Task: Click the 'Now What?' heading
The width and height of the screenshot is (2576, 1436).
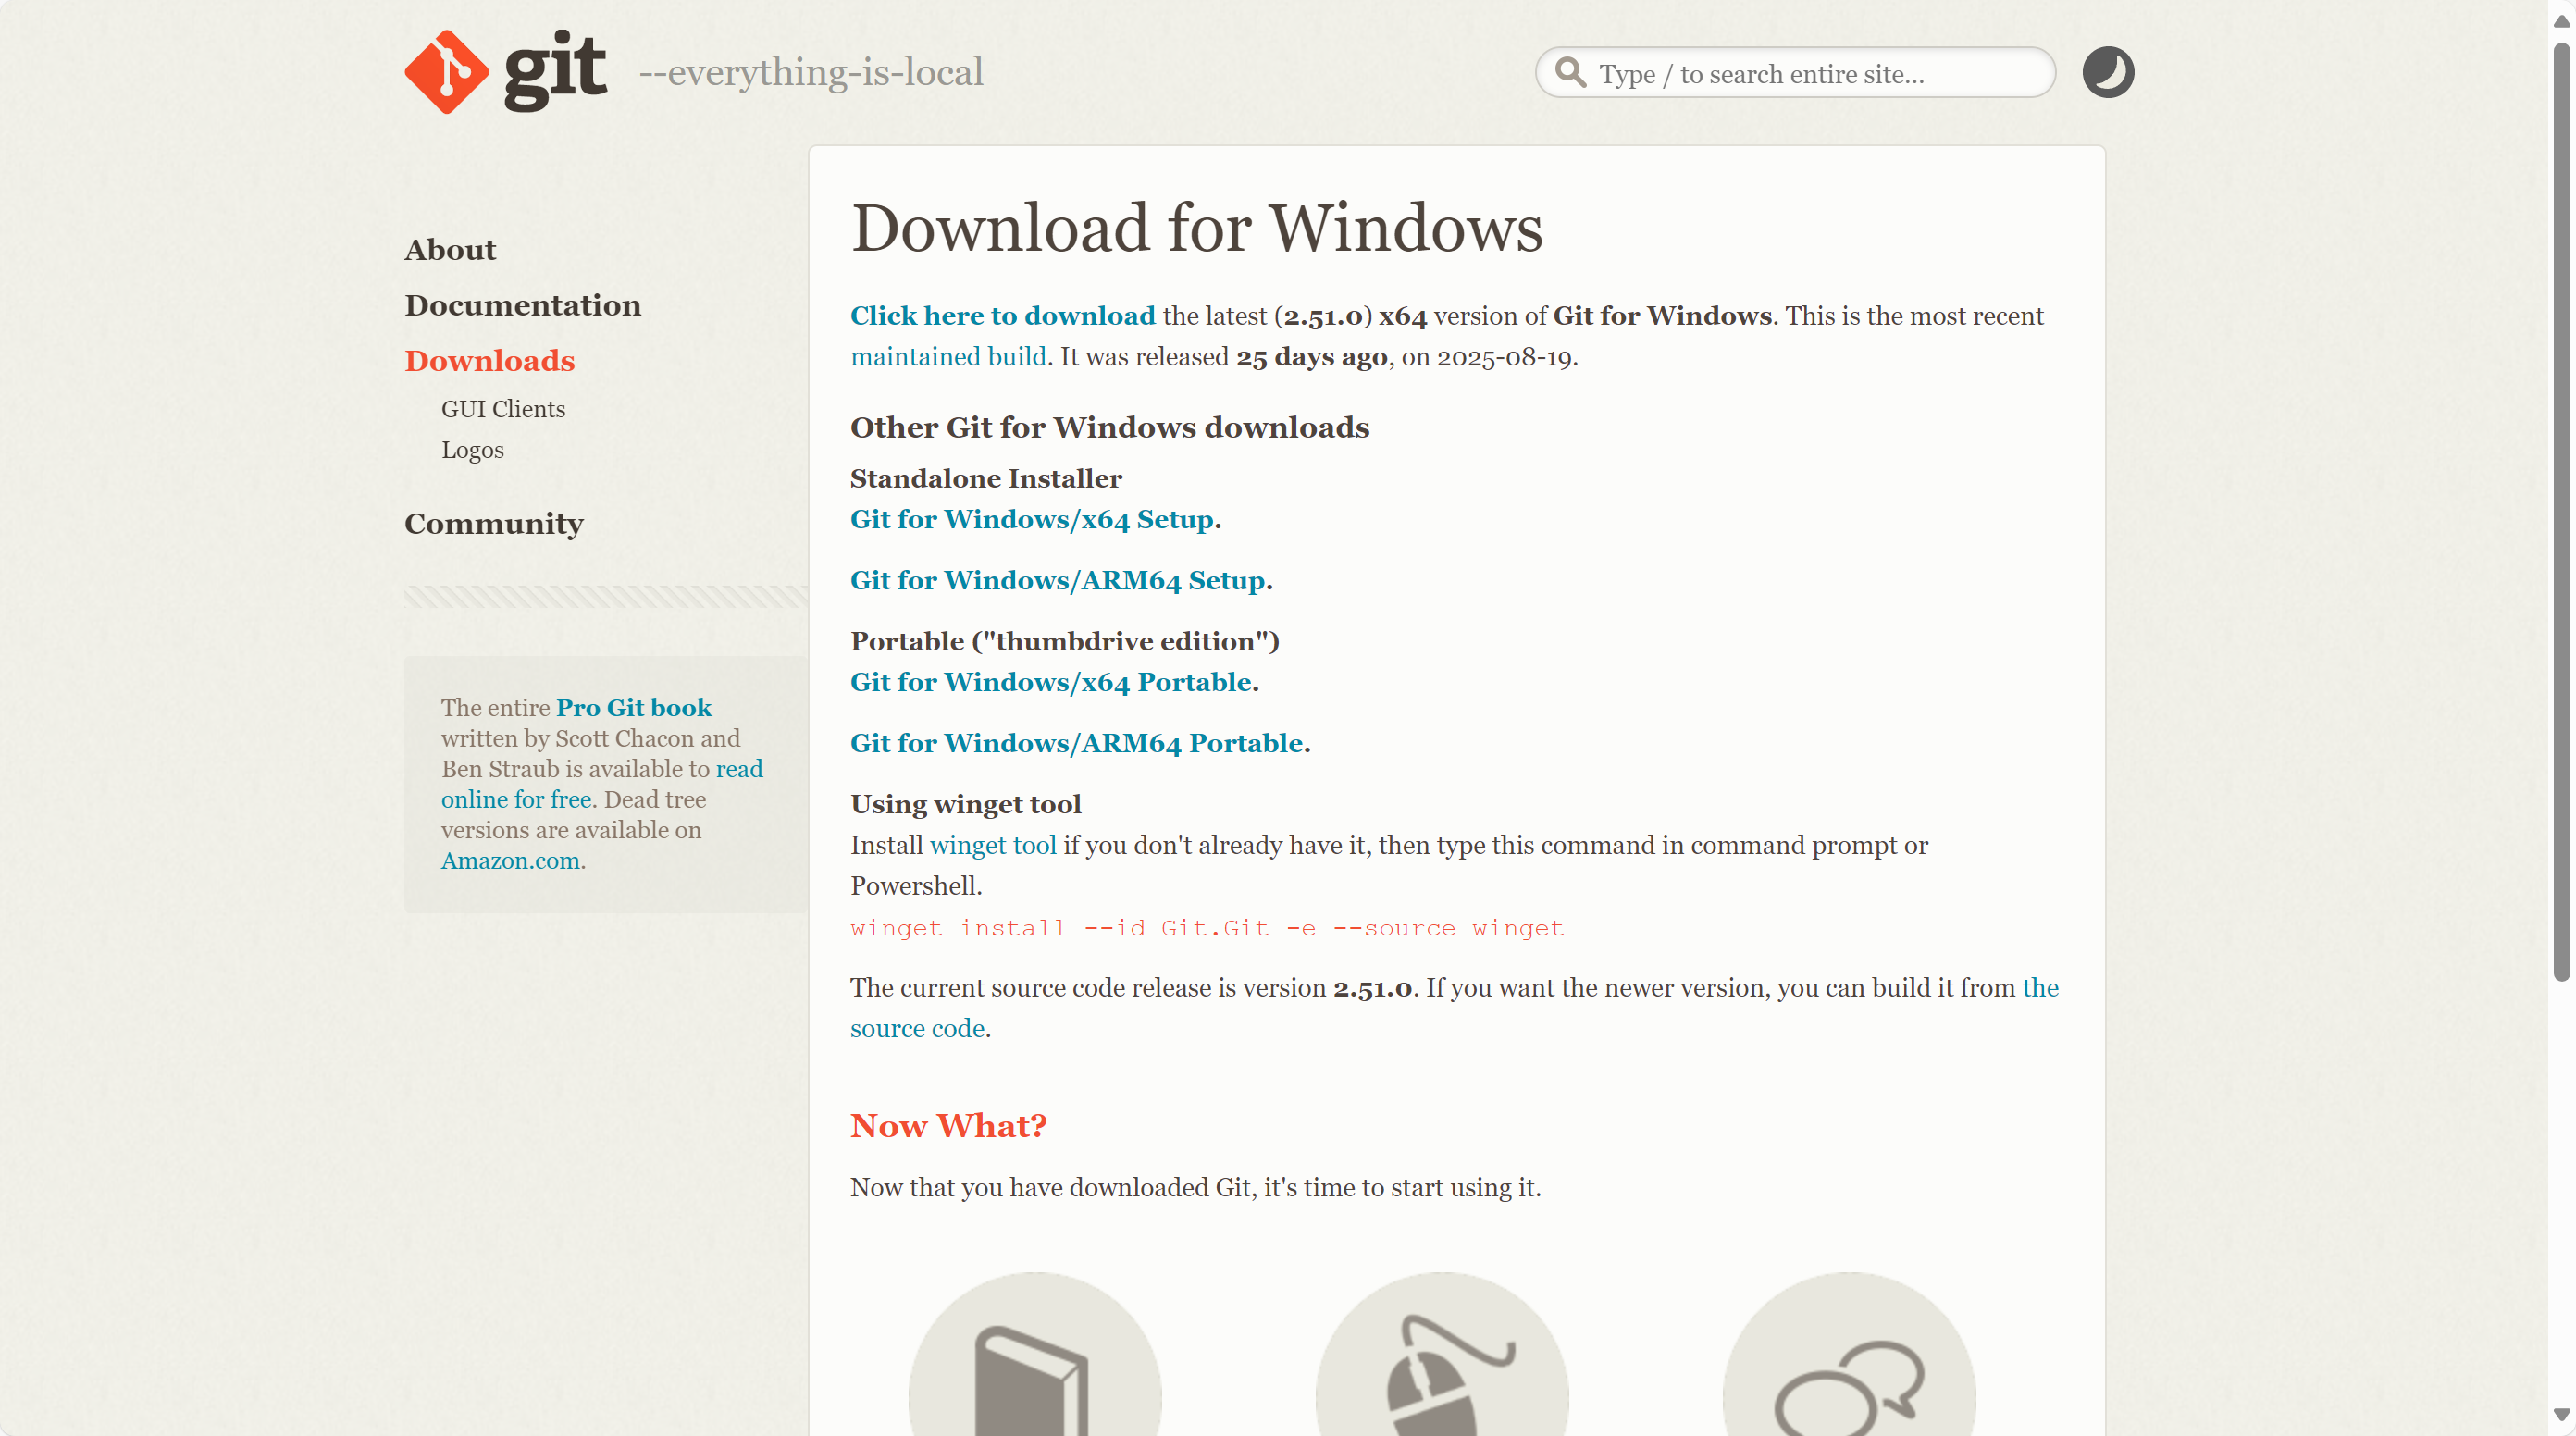Action: click(x=949, y=1126)
